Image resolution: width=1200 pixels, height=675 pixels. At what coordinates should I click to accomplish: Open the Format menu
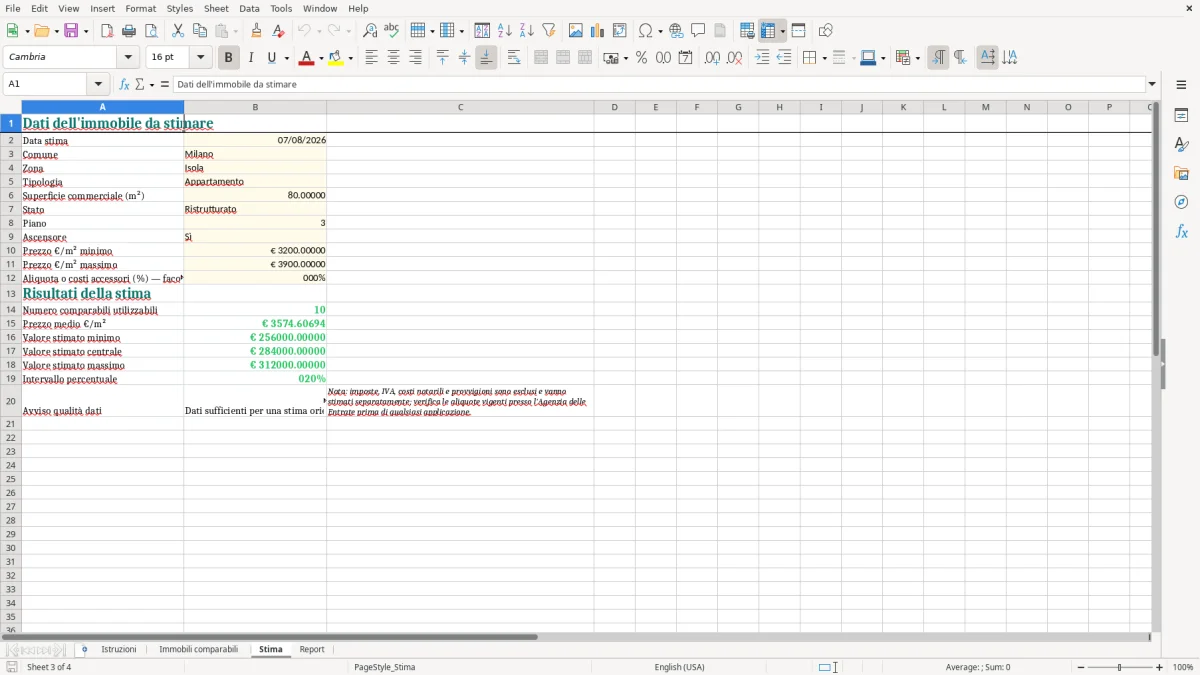tap(140, 8)
